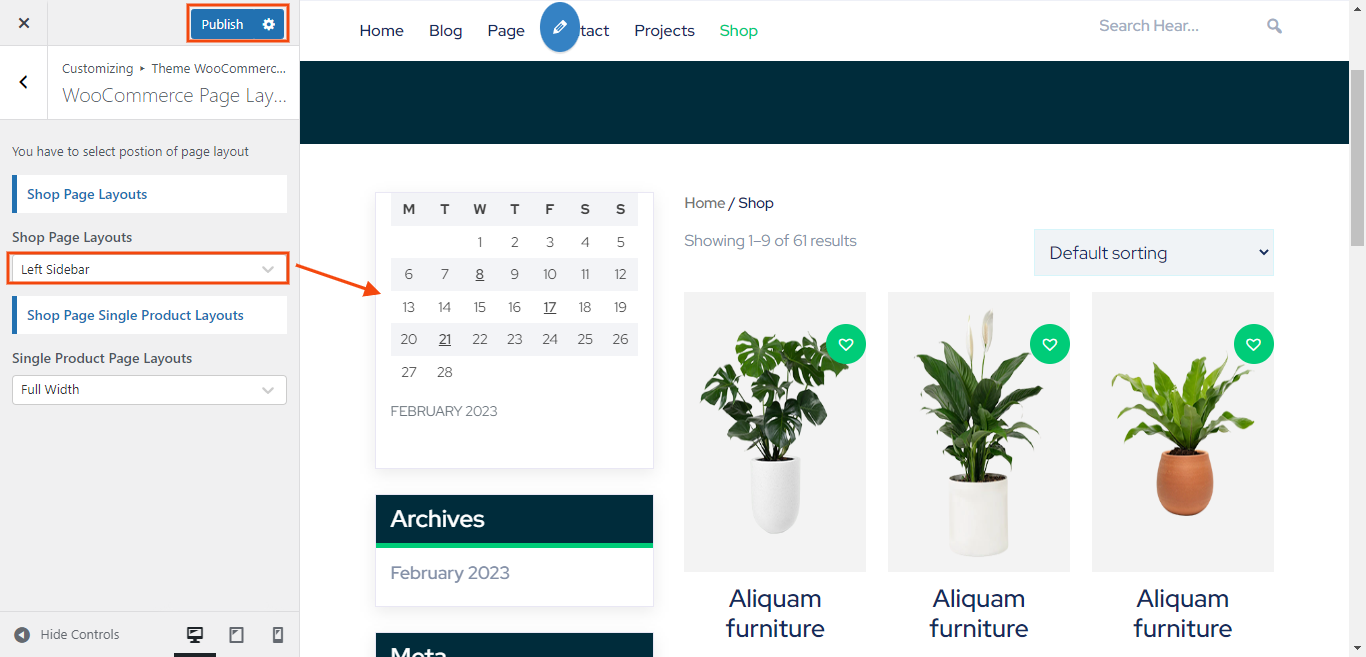Image resolution: width=1366 pixels, height=657 pixels.
Task: Open the February 2023 archive link
Action: click(450, 573)
